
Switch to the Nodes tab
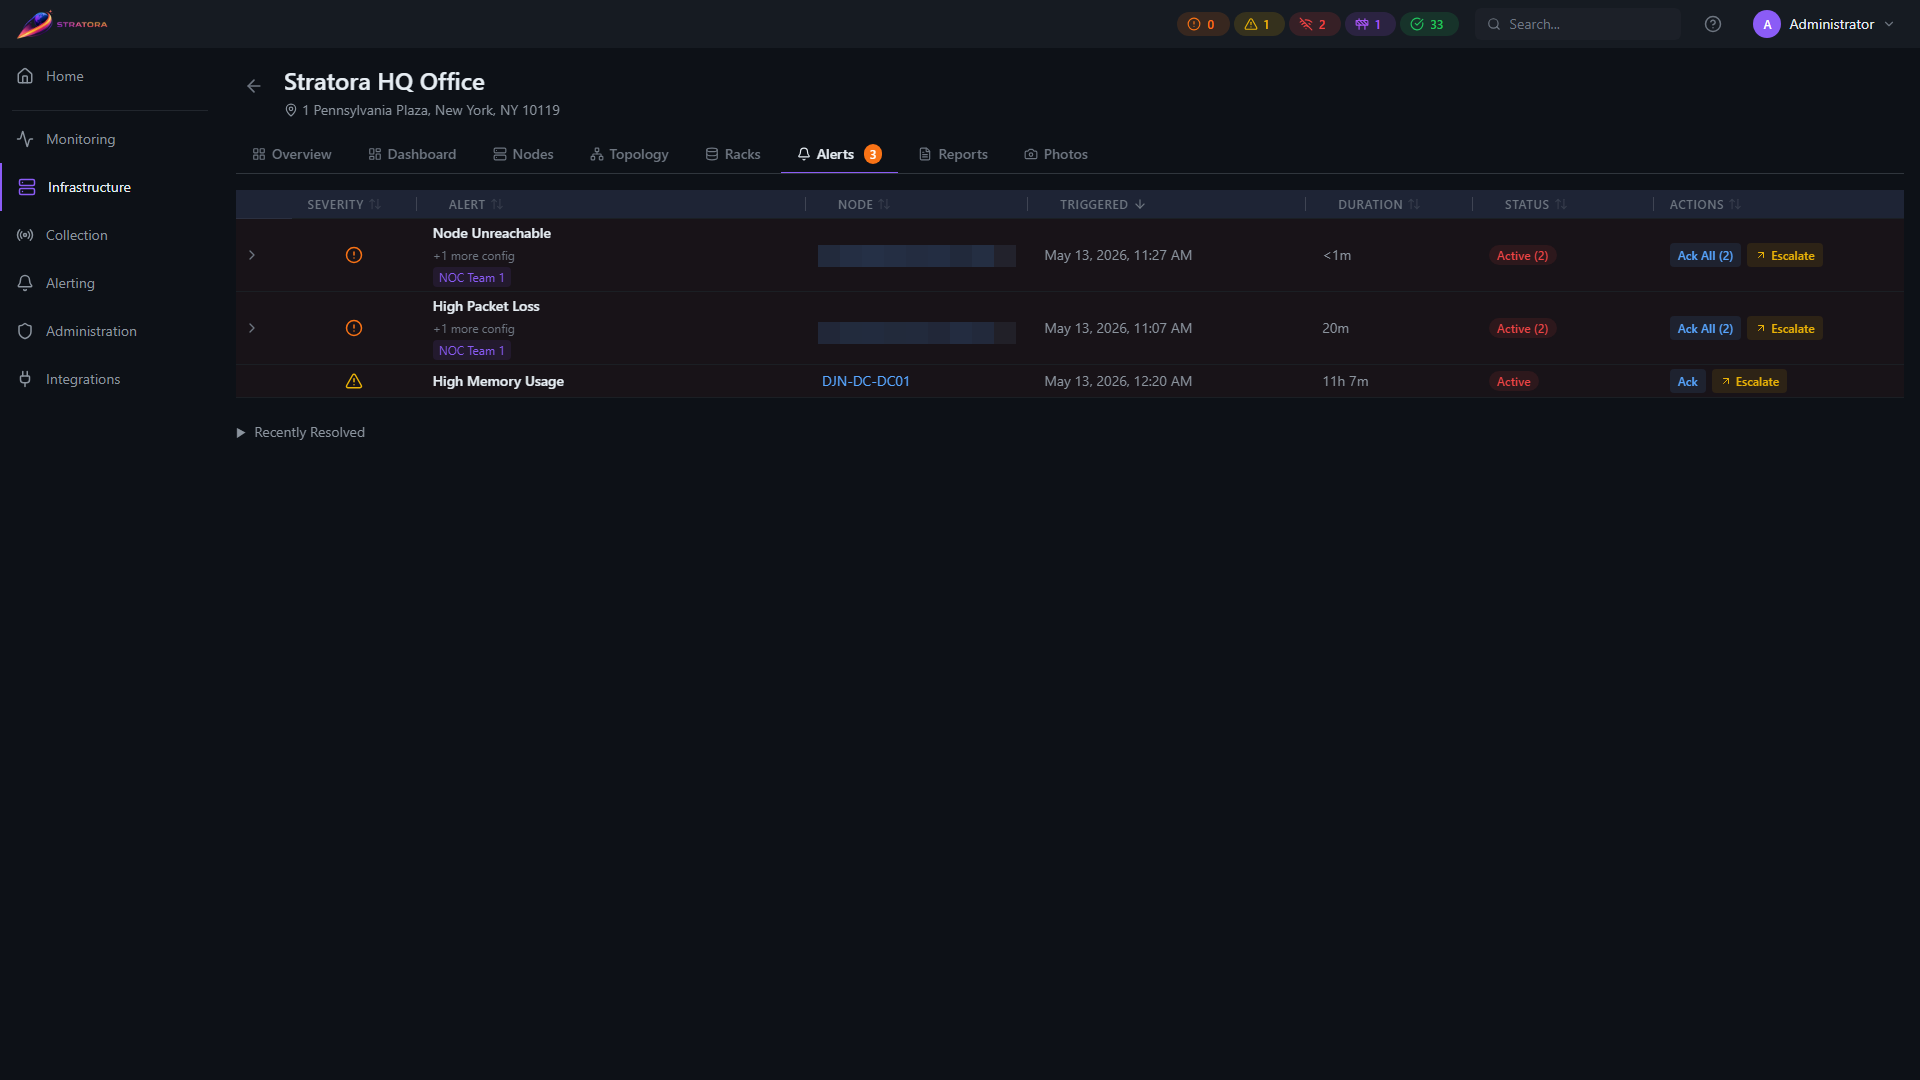pyautogui.click(x=523, y=154)
